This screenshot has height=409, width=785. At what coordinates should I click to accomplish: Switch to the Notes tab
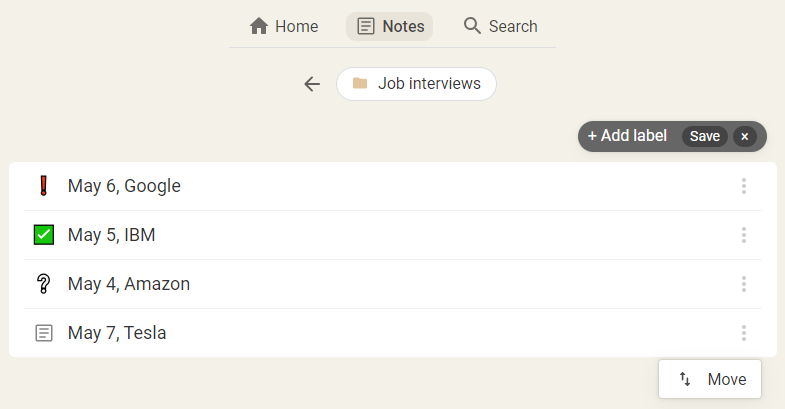tap(389, 26)
